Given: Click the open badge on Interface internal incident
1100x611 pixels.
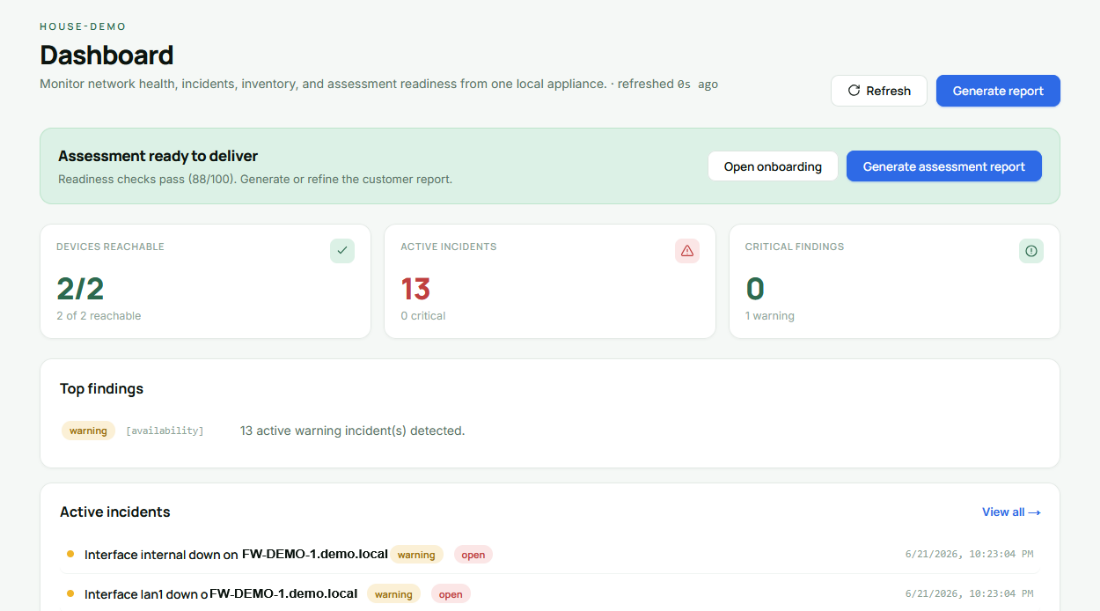Looking at the screenshot, I should [473, 554].
